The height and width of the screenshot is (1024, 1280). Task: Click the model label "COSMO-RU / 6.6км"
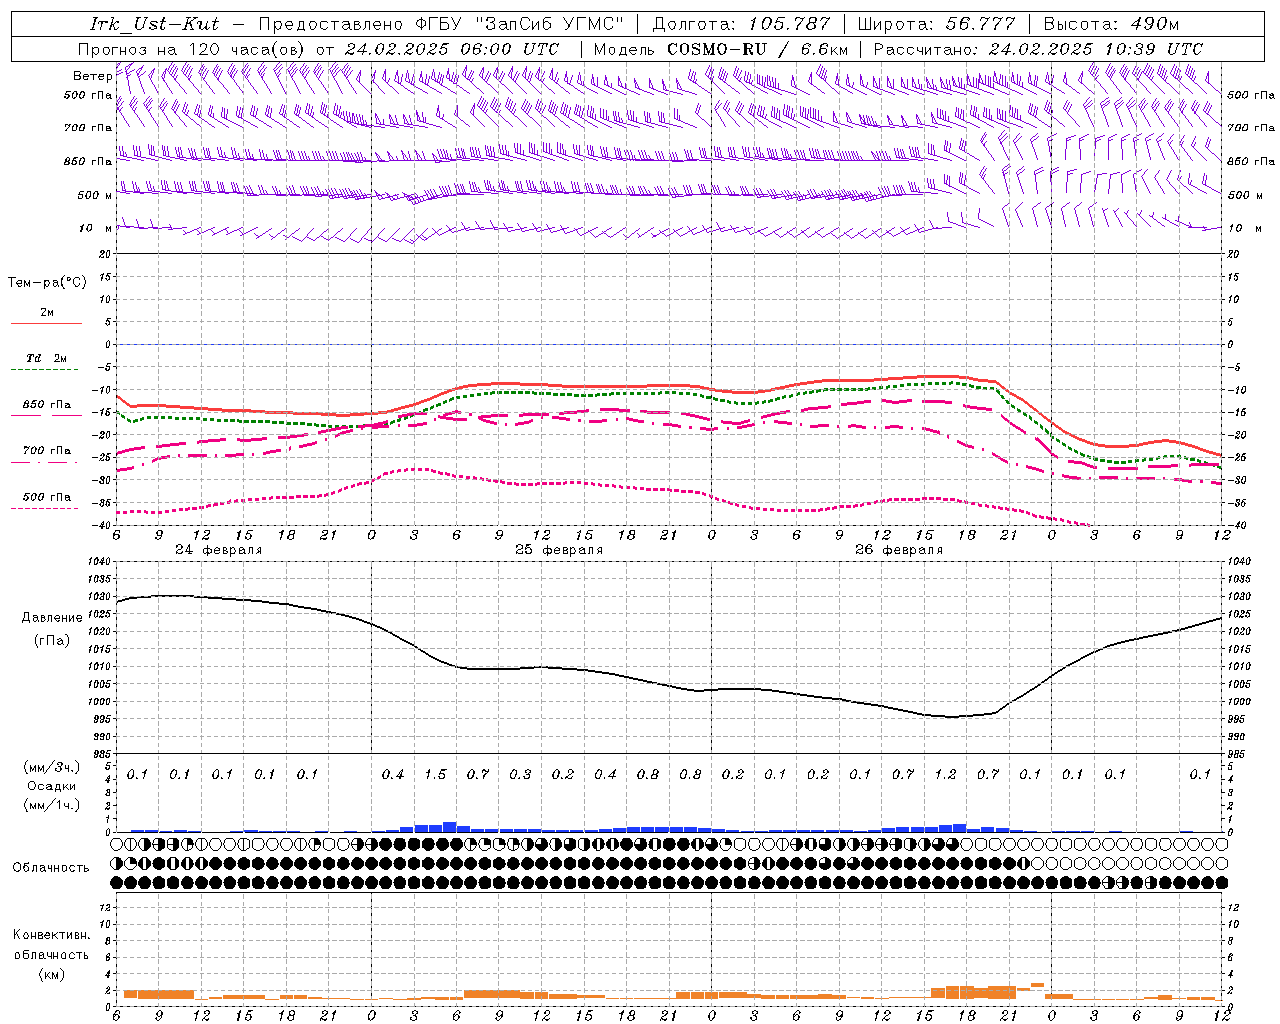click(757, 49)
